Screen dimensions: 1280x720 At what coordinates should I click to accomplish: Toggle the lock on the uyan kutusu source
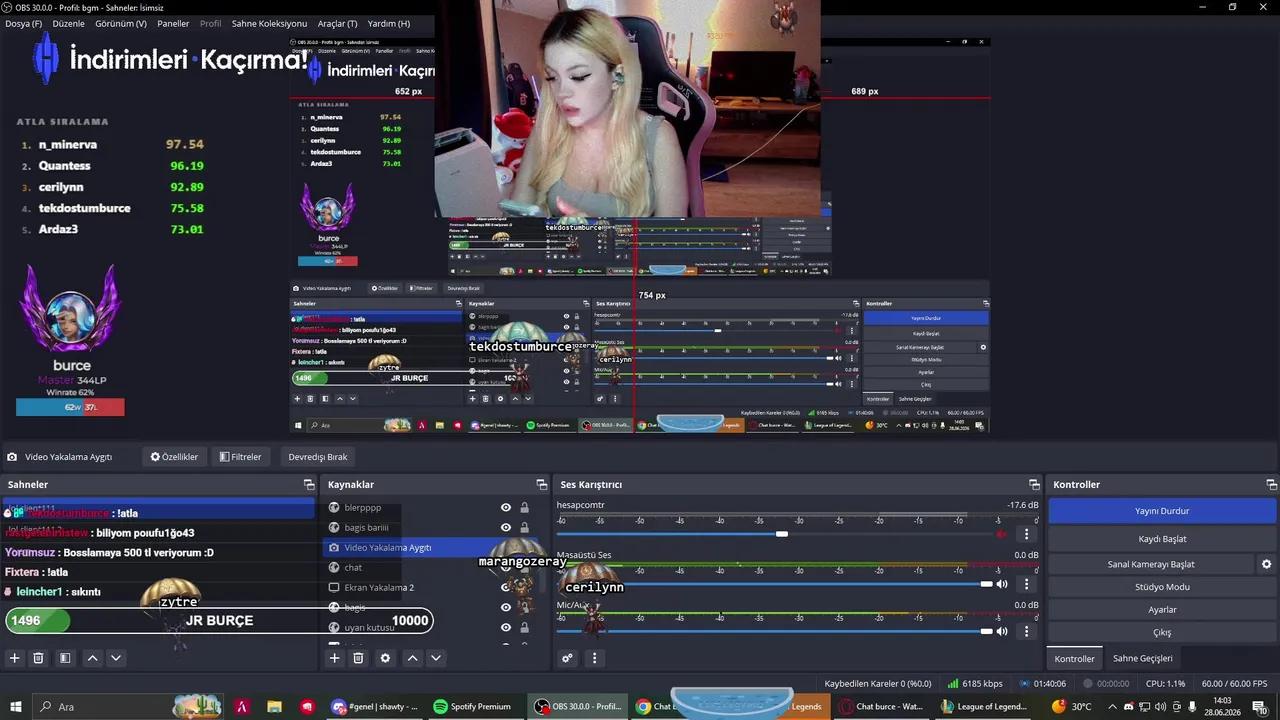(524, 628)
